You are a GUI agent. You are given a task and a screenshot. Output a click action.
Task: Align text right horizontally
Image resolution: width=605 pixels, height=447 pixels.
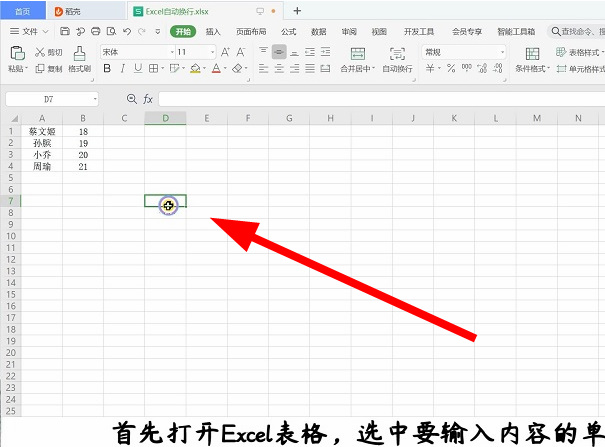tap(294, 69)
